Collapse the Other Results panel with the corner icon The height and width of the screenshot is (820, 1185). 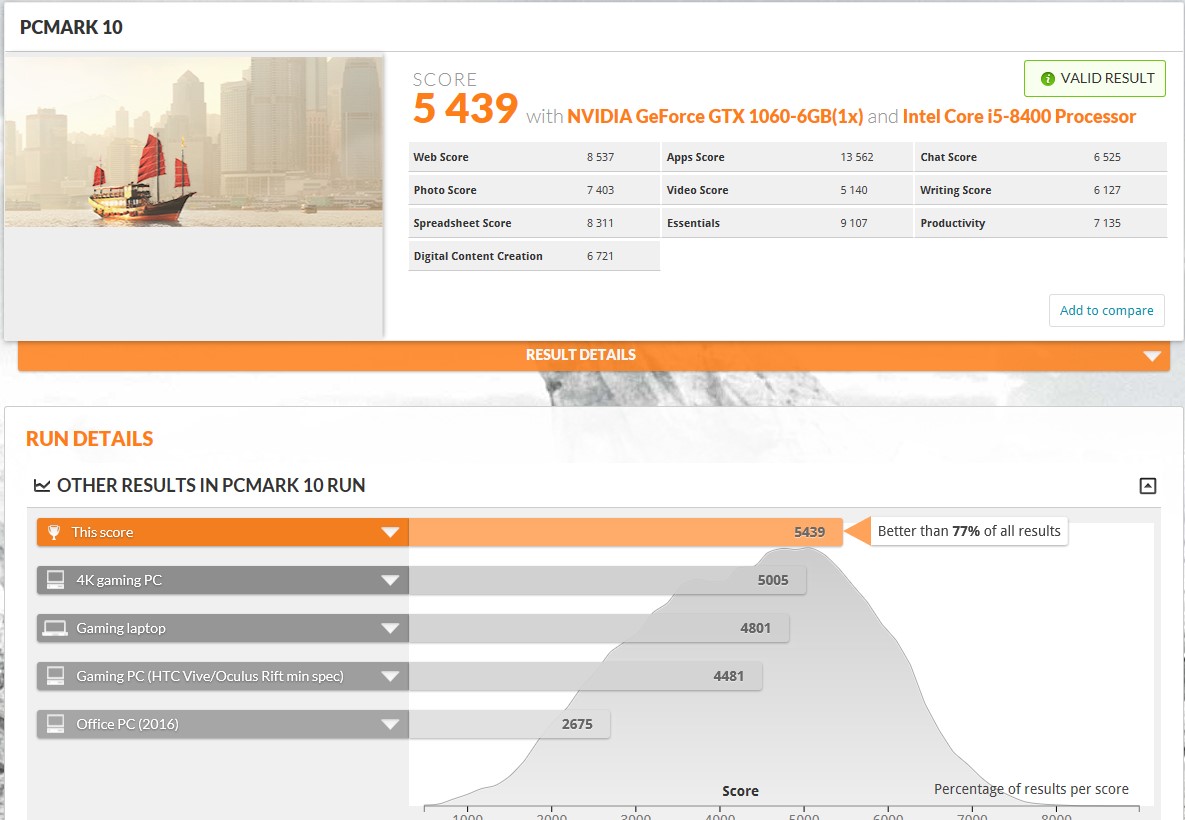1147,486
